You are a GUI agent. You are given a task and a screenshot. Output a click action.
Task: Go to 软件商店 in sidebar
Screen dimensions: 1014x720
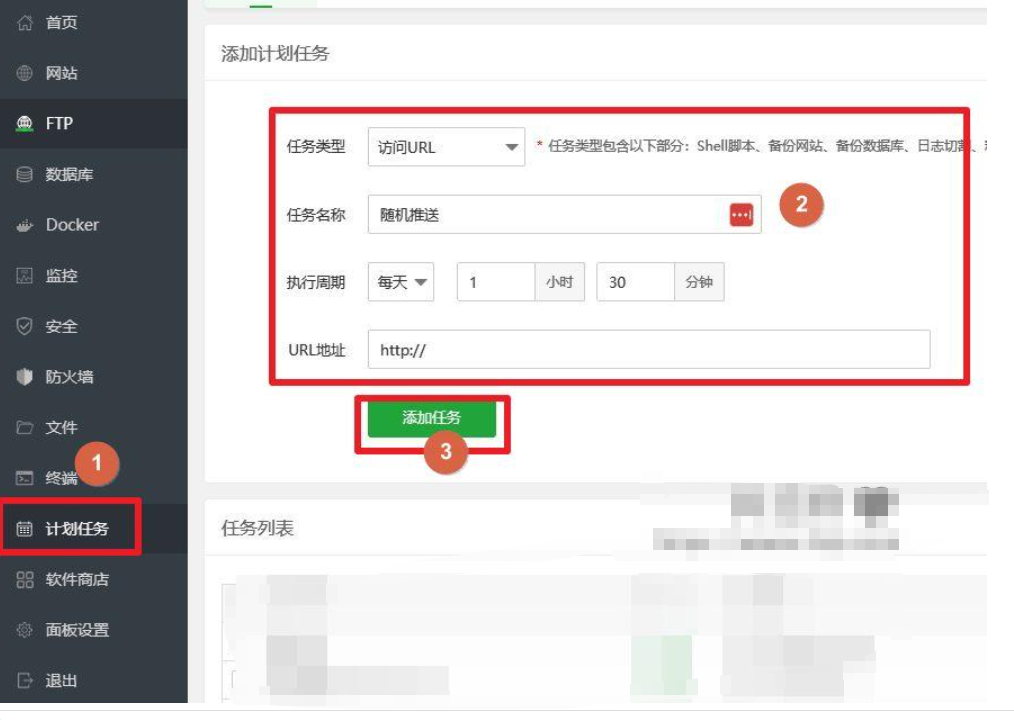[x=76, y=580]
